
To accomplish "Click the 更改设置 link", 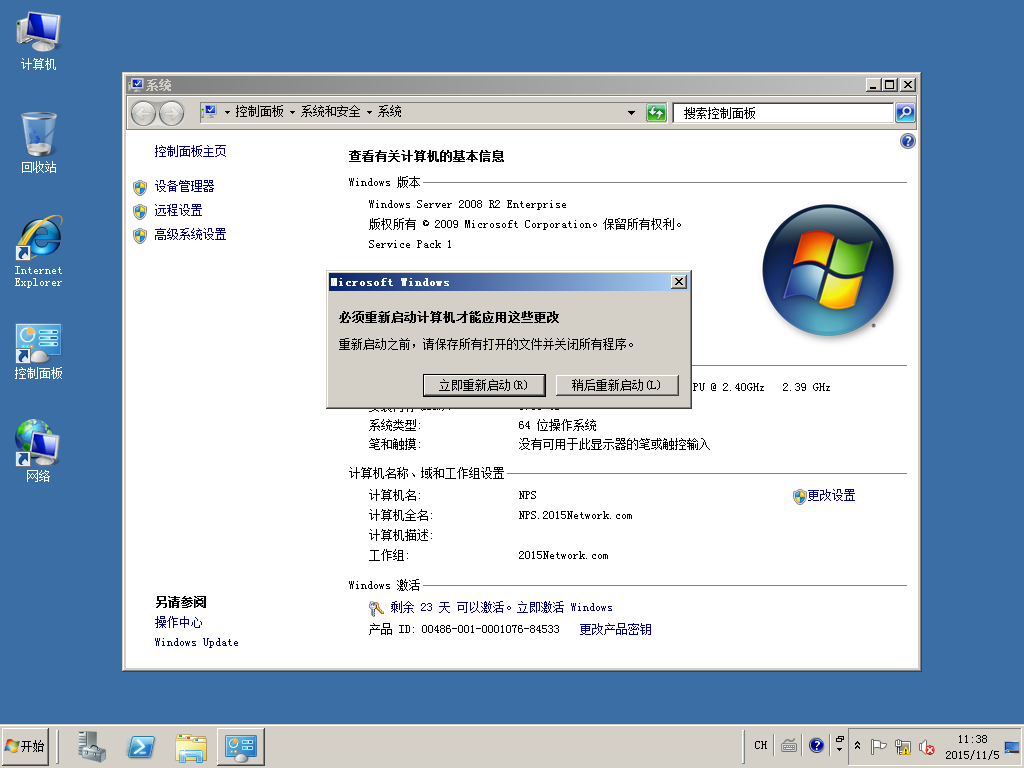I will pos(831,496).
